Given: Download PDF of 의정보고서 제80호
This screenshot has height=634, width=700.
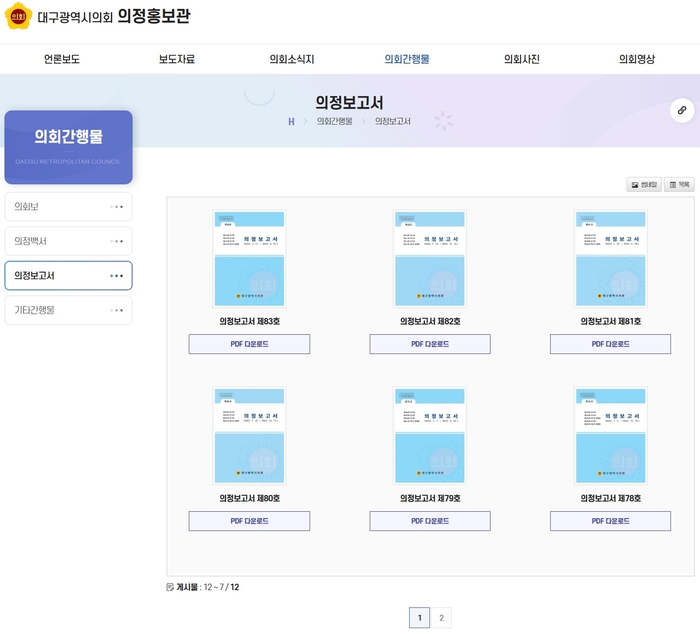Looking at the screenshot, I should 249,521.
